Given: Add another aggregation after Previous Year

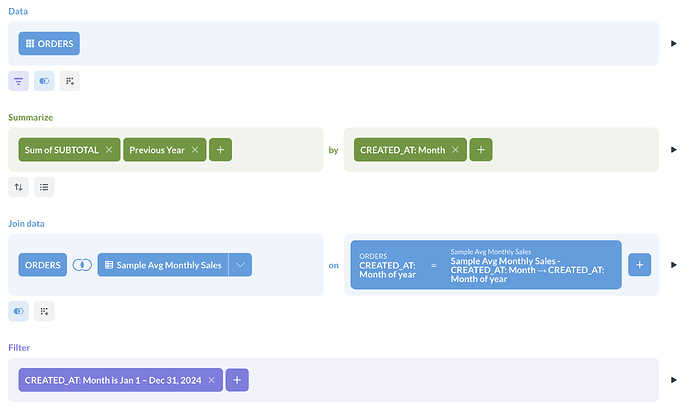Looking at the screenshot, I should pos(221,150).
